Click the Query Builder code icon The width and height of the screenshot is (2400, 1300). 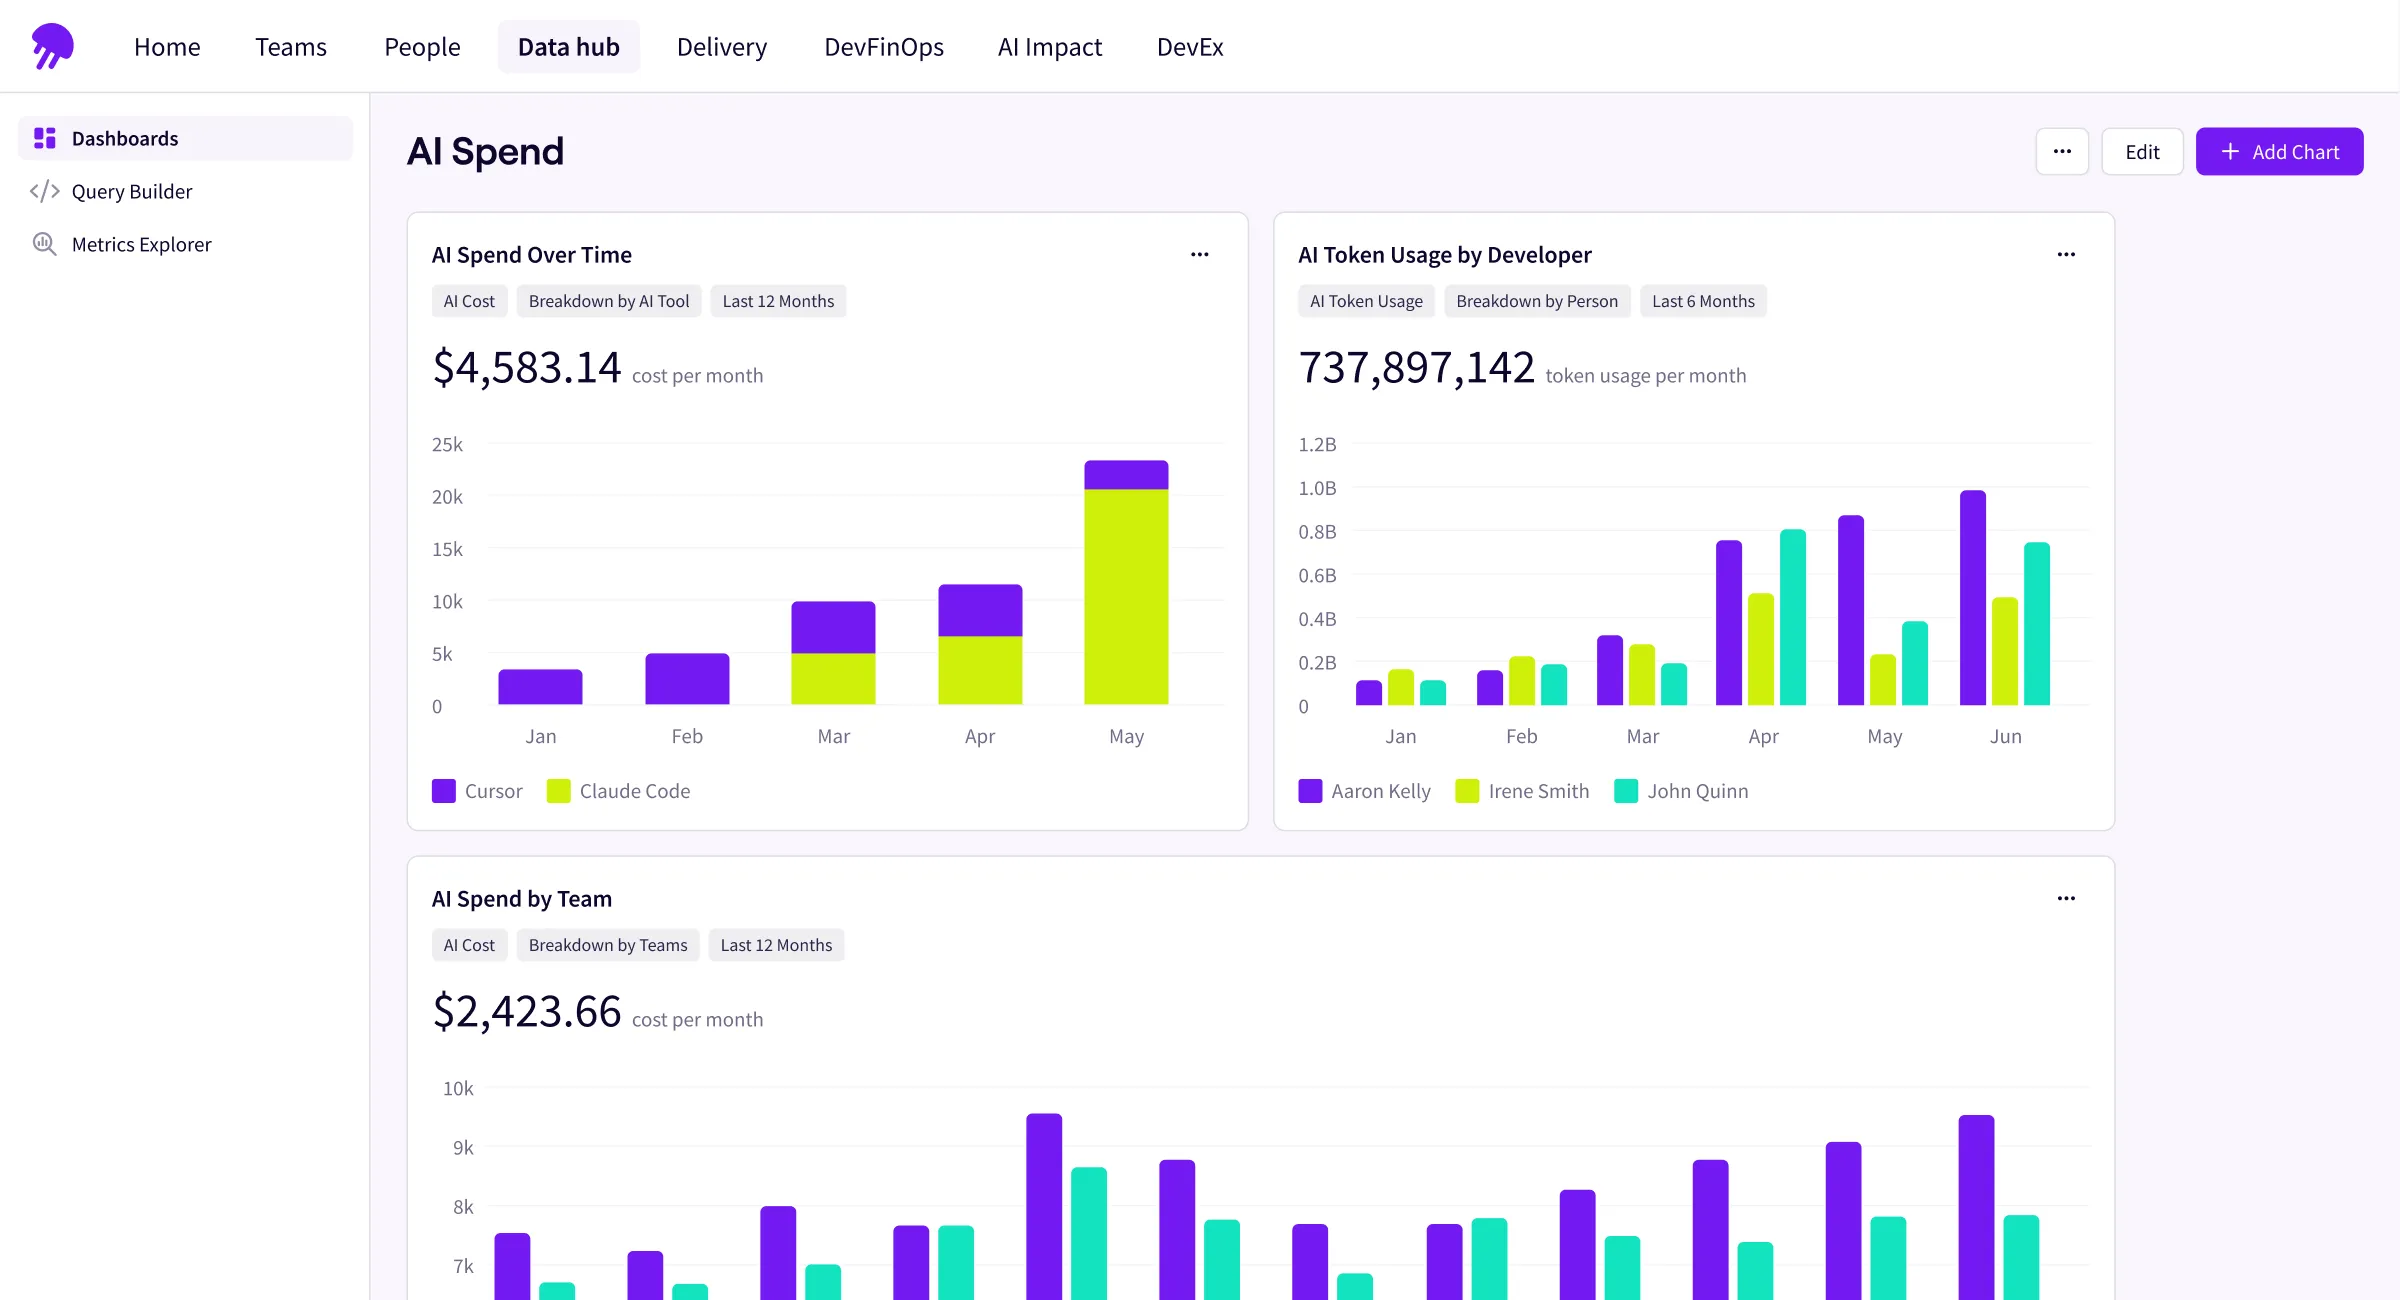(x=45, y=191)
